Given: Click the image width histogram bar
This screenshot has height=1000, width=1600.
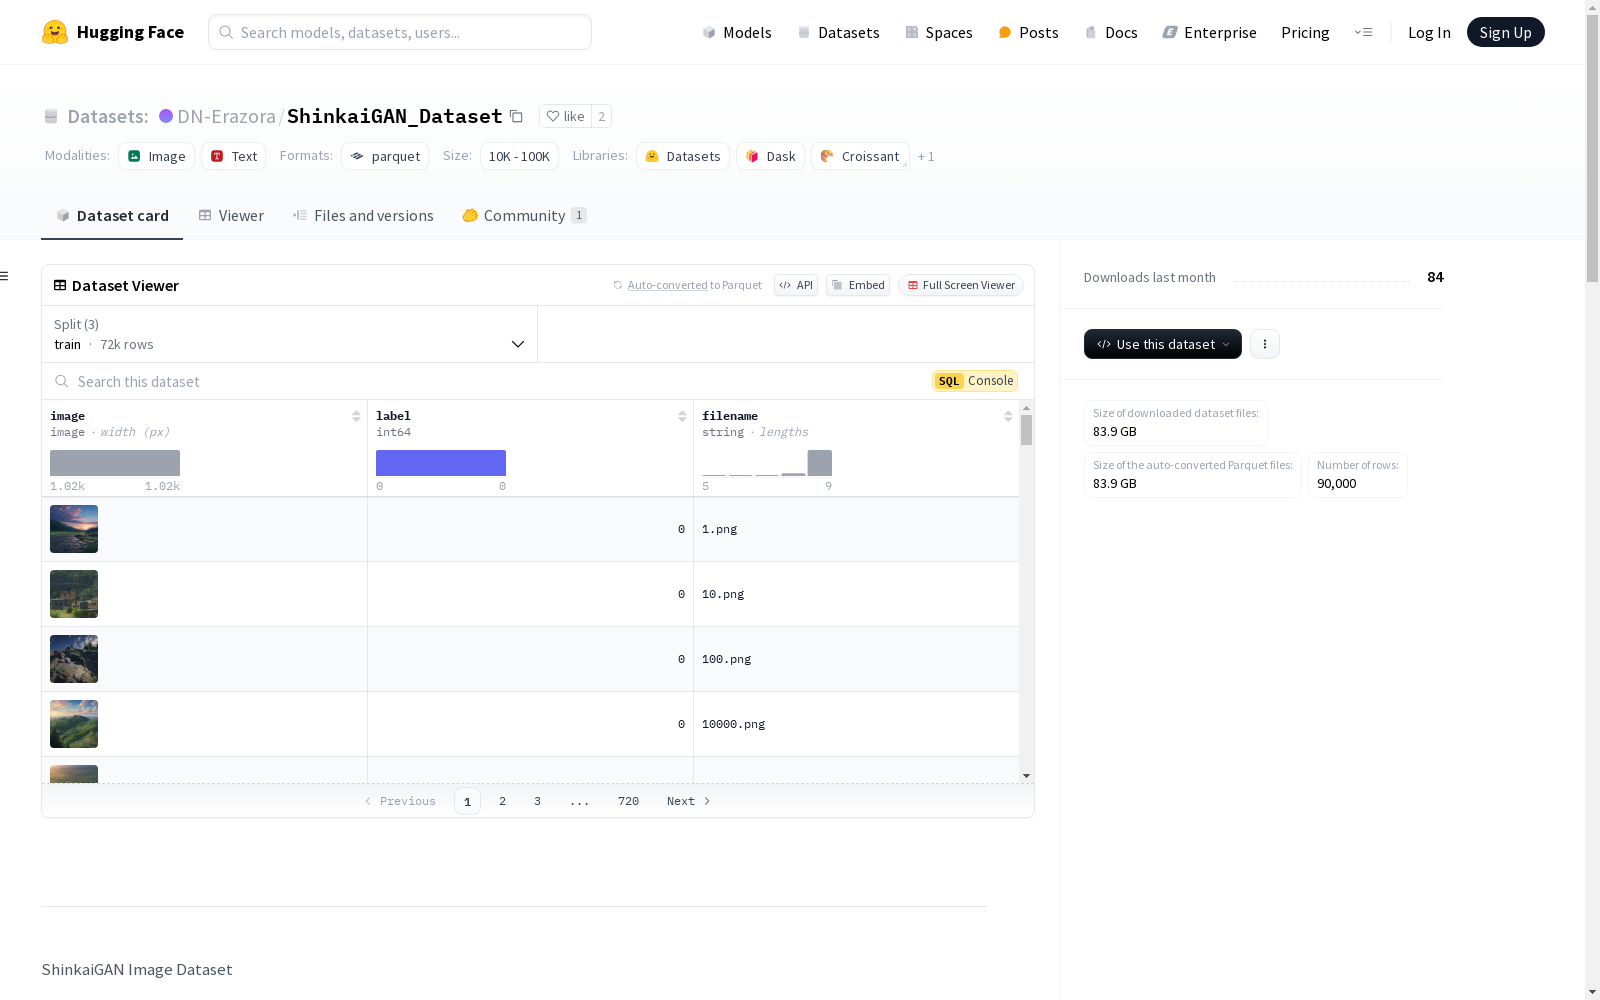Looking at the screenshot, I should coord(115,463).
